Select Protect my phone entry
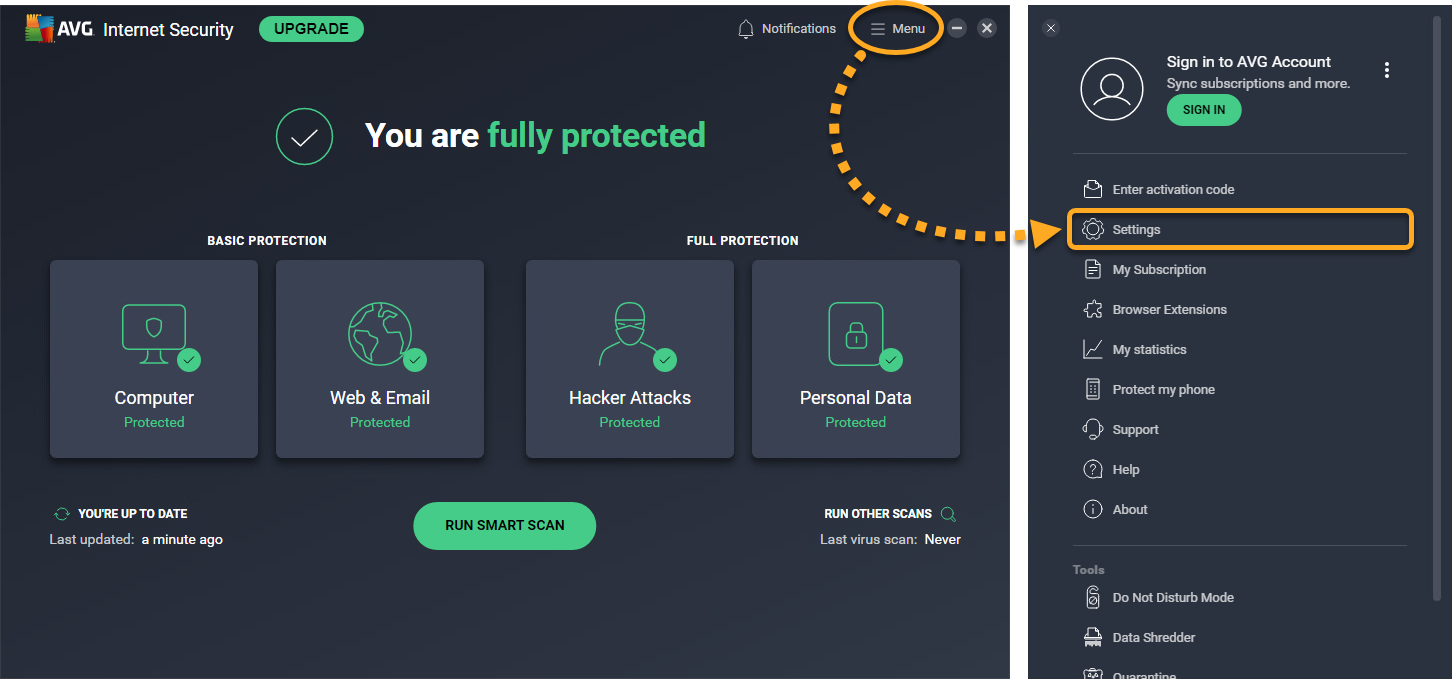 (1163, 390)
